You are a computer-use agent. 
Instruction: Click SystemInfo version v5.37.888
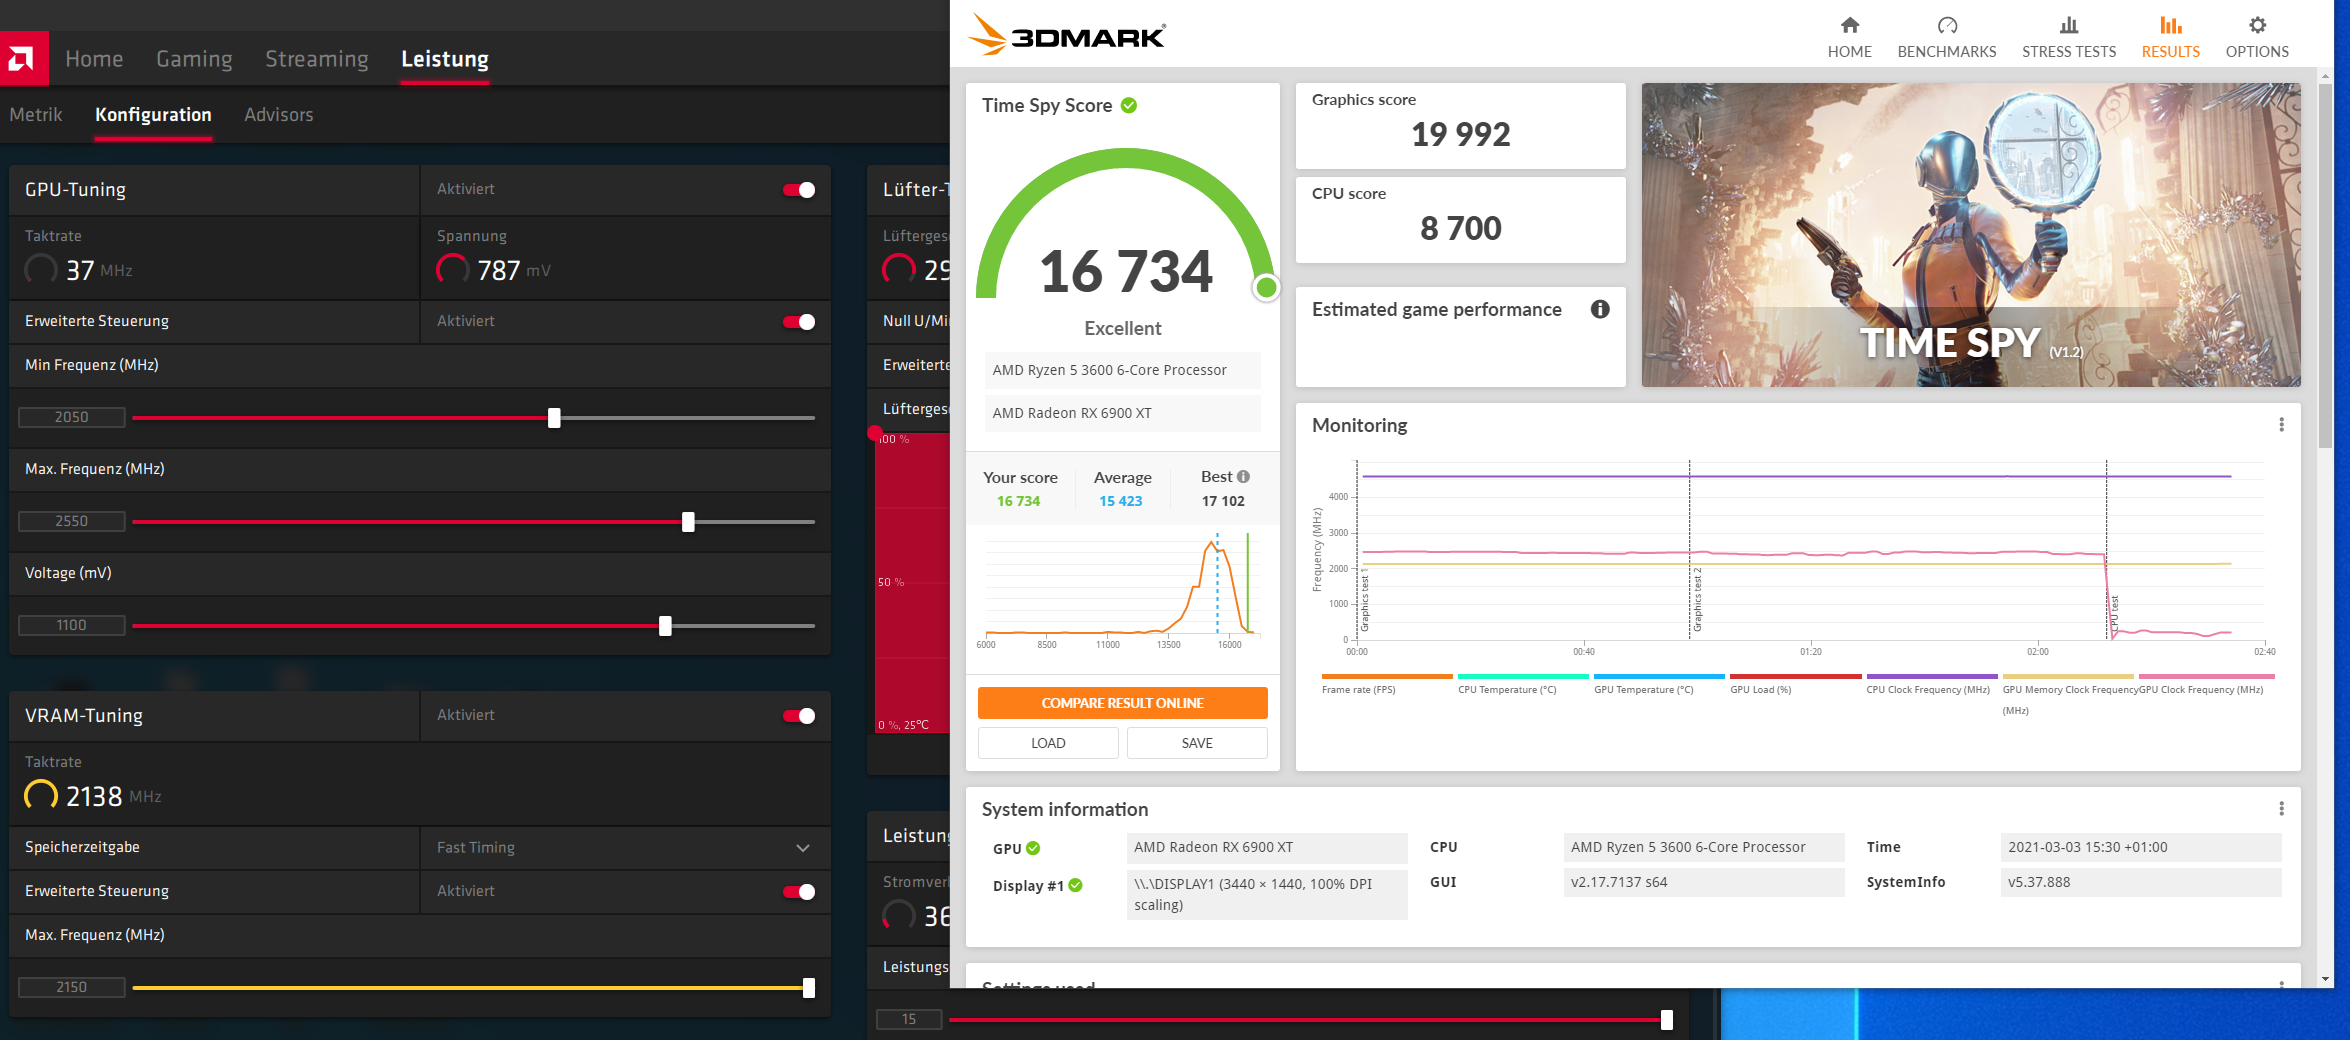2141,882
